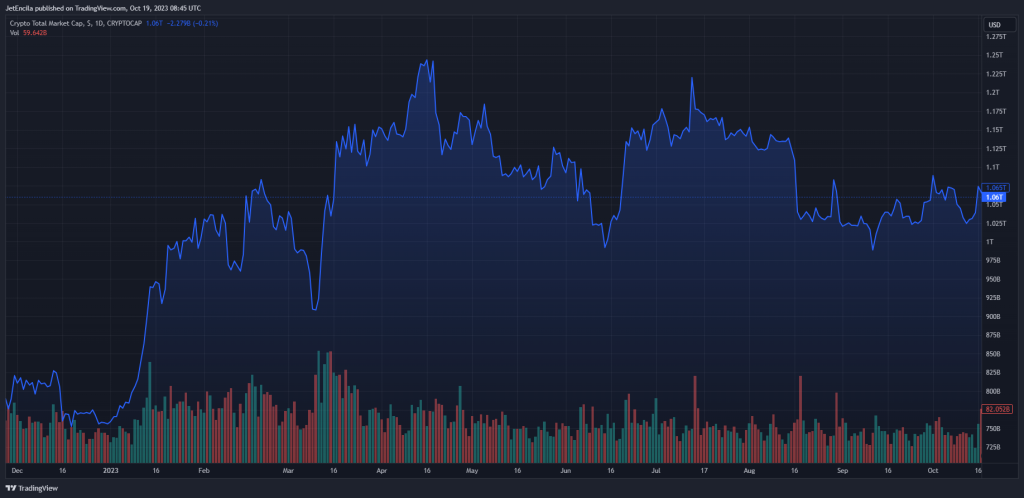Click the red 82.052B volume label
The height and width of the screenshot is (498, 1024).
(998, 409)
